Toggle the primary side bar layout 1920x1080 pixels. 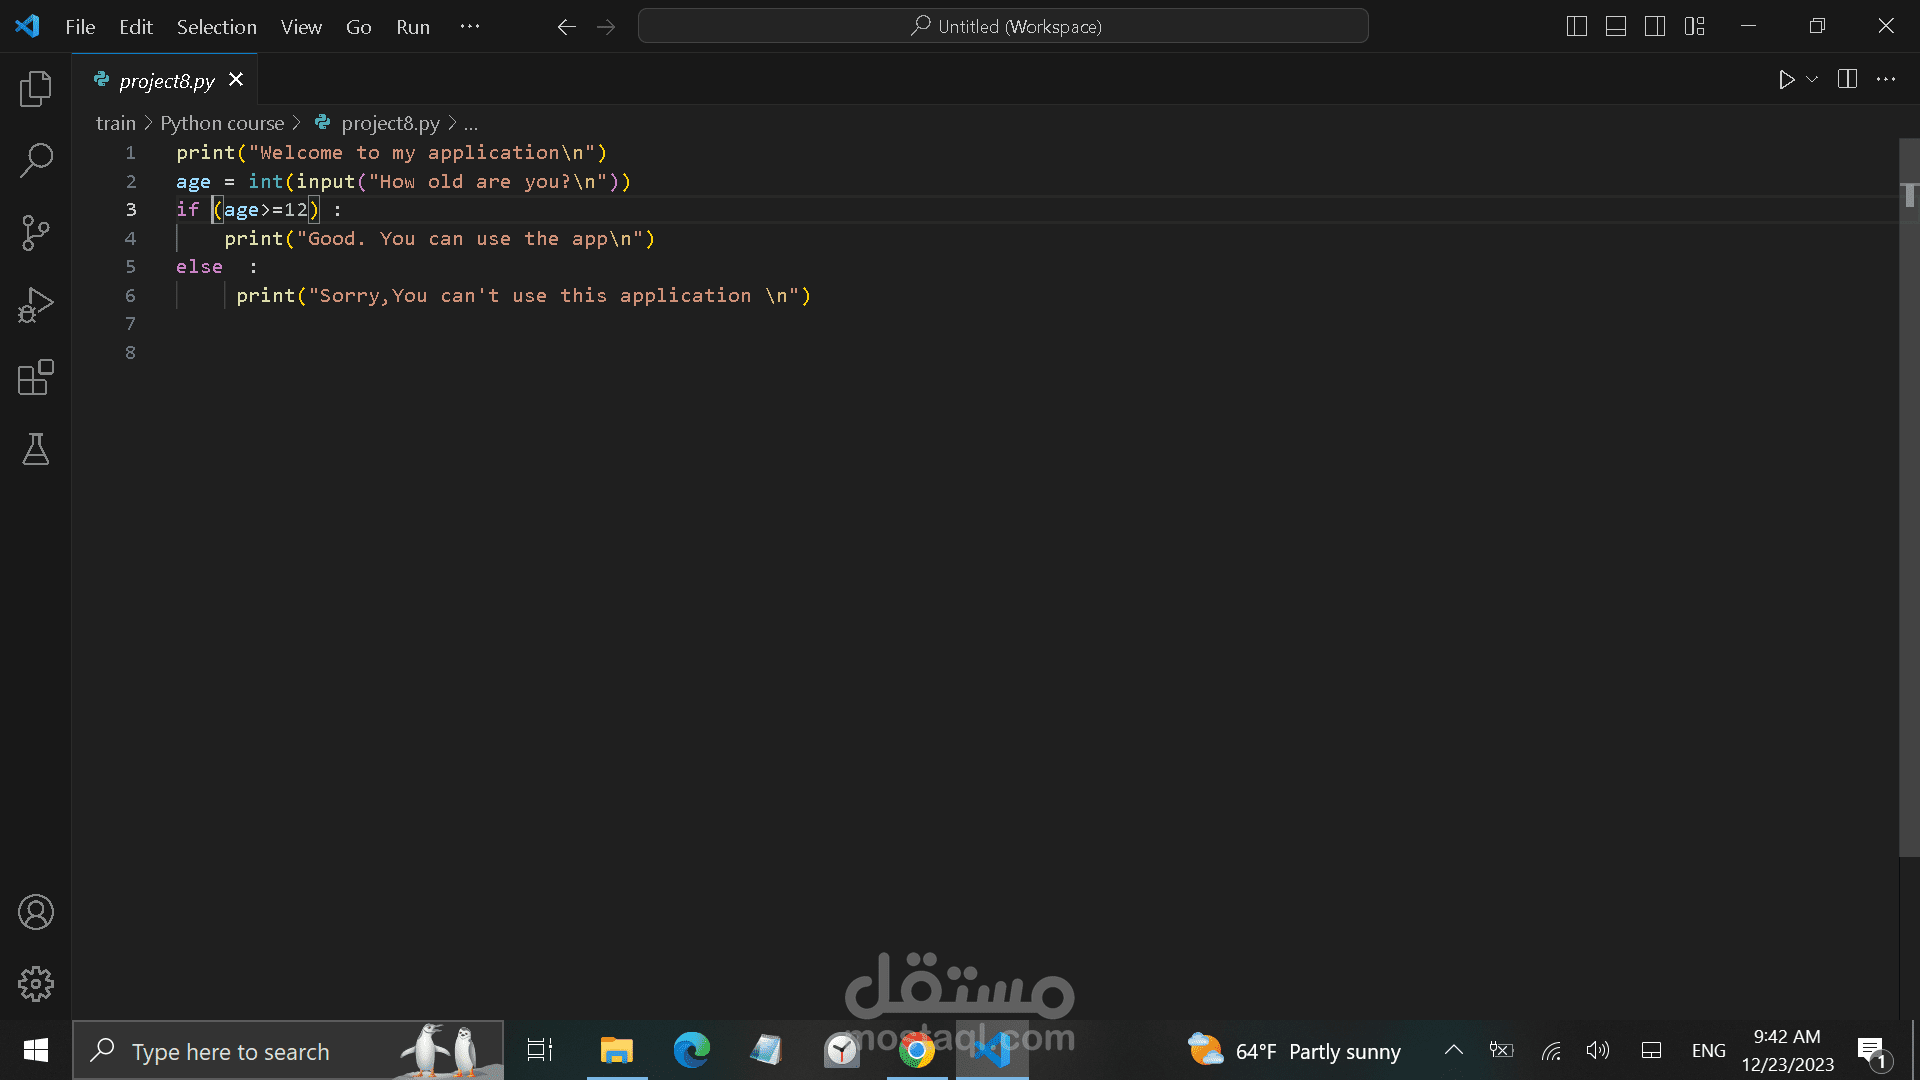pos(1577,27)
